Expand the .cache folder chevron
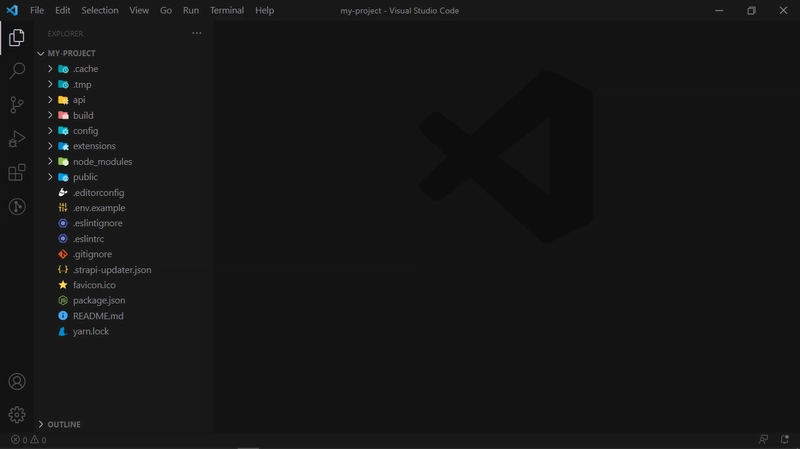The image size is (800, 449). (50, 68)
